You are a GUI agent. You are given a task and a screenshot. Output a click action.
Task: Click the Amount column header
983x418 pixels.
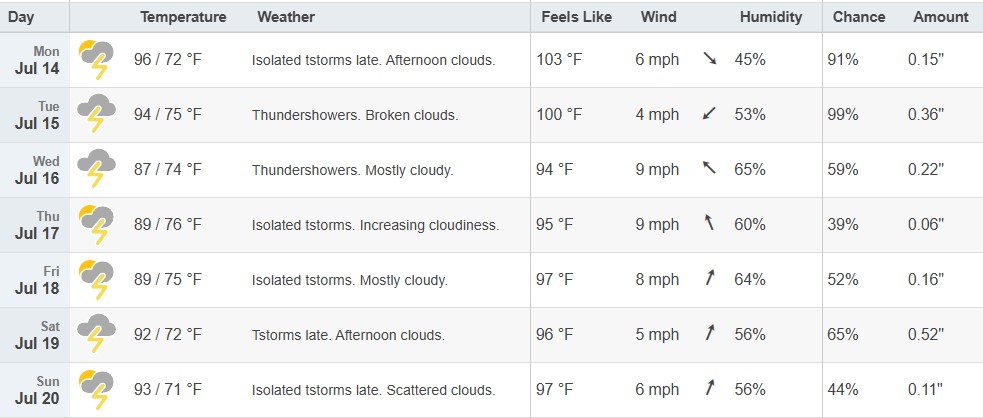(940, 17)
